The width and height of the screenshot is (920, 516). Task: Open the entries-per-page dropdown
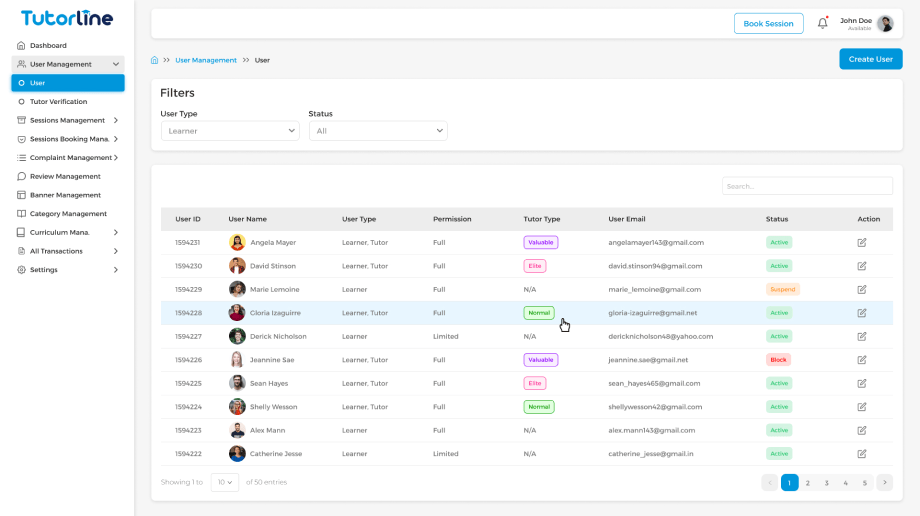tap(224, 482)
